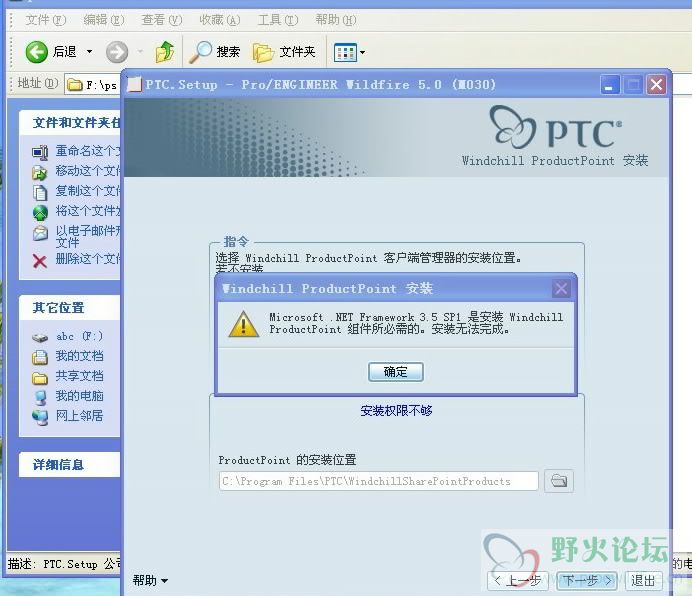Click the email envelope icon
Screen dimensions: 692x596
tap(40, 233)
